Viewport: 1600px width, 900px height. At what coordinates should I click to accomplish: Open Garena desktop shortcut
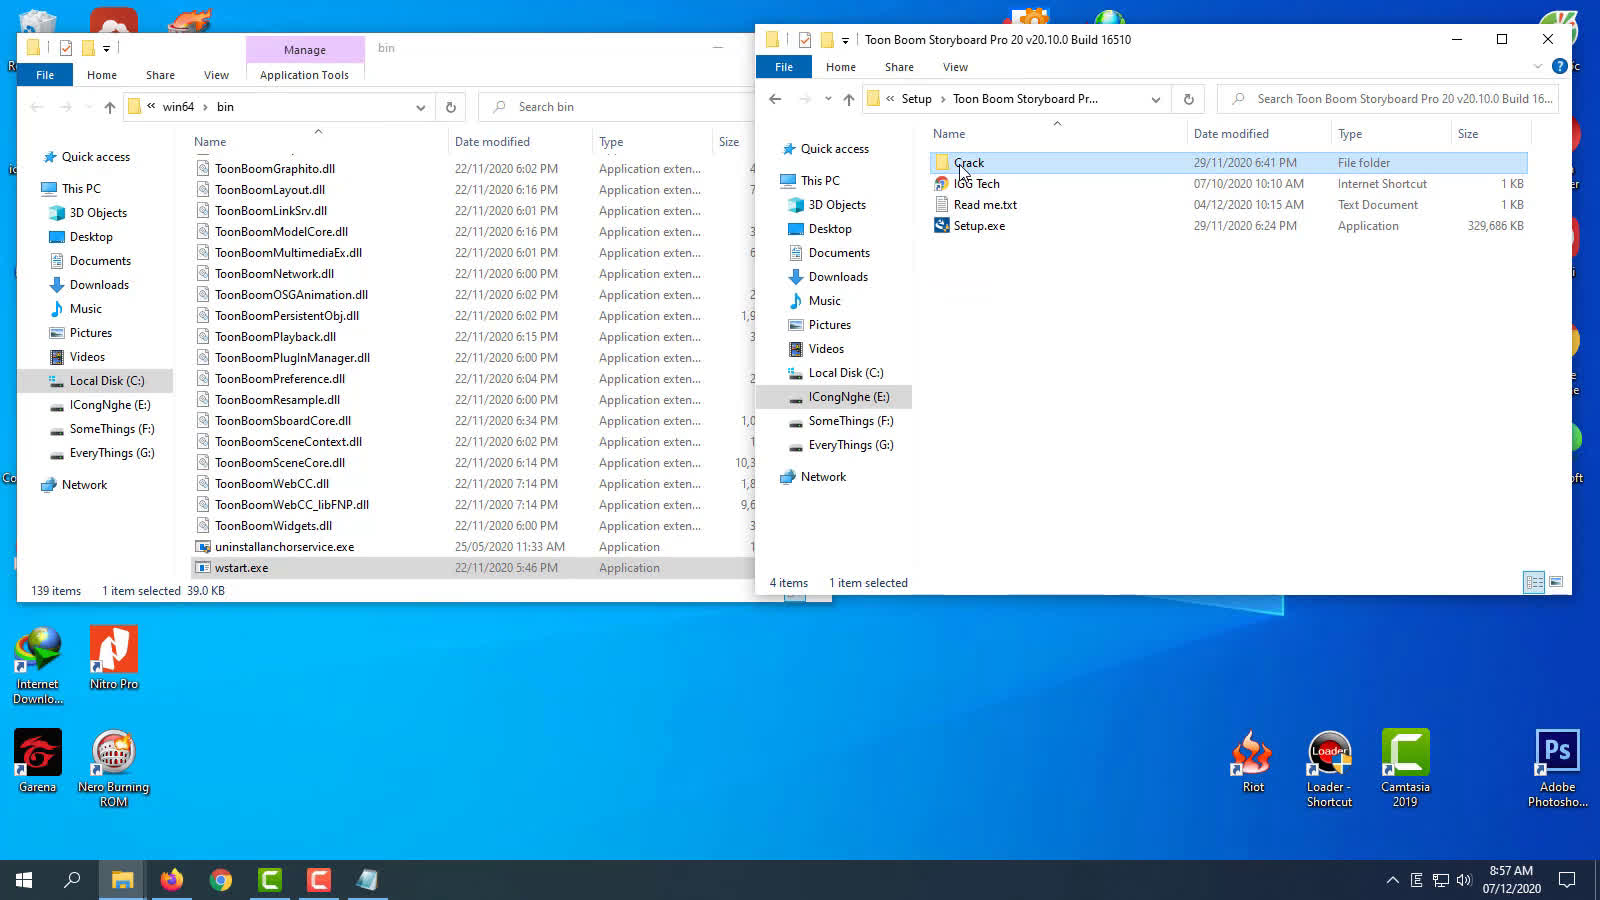(x=38, y=761)
